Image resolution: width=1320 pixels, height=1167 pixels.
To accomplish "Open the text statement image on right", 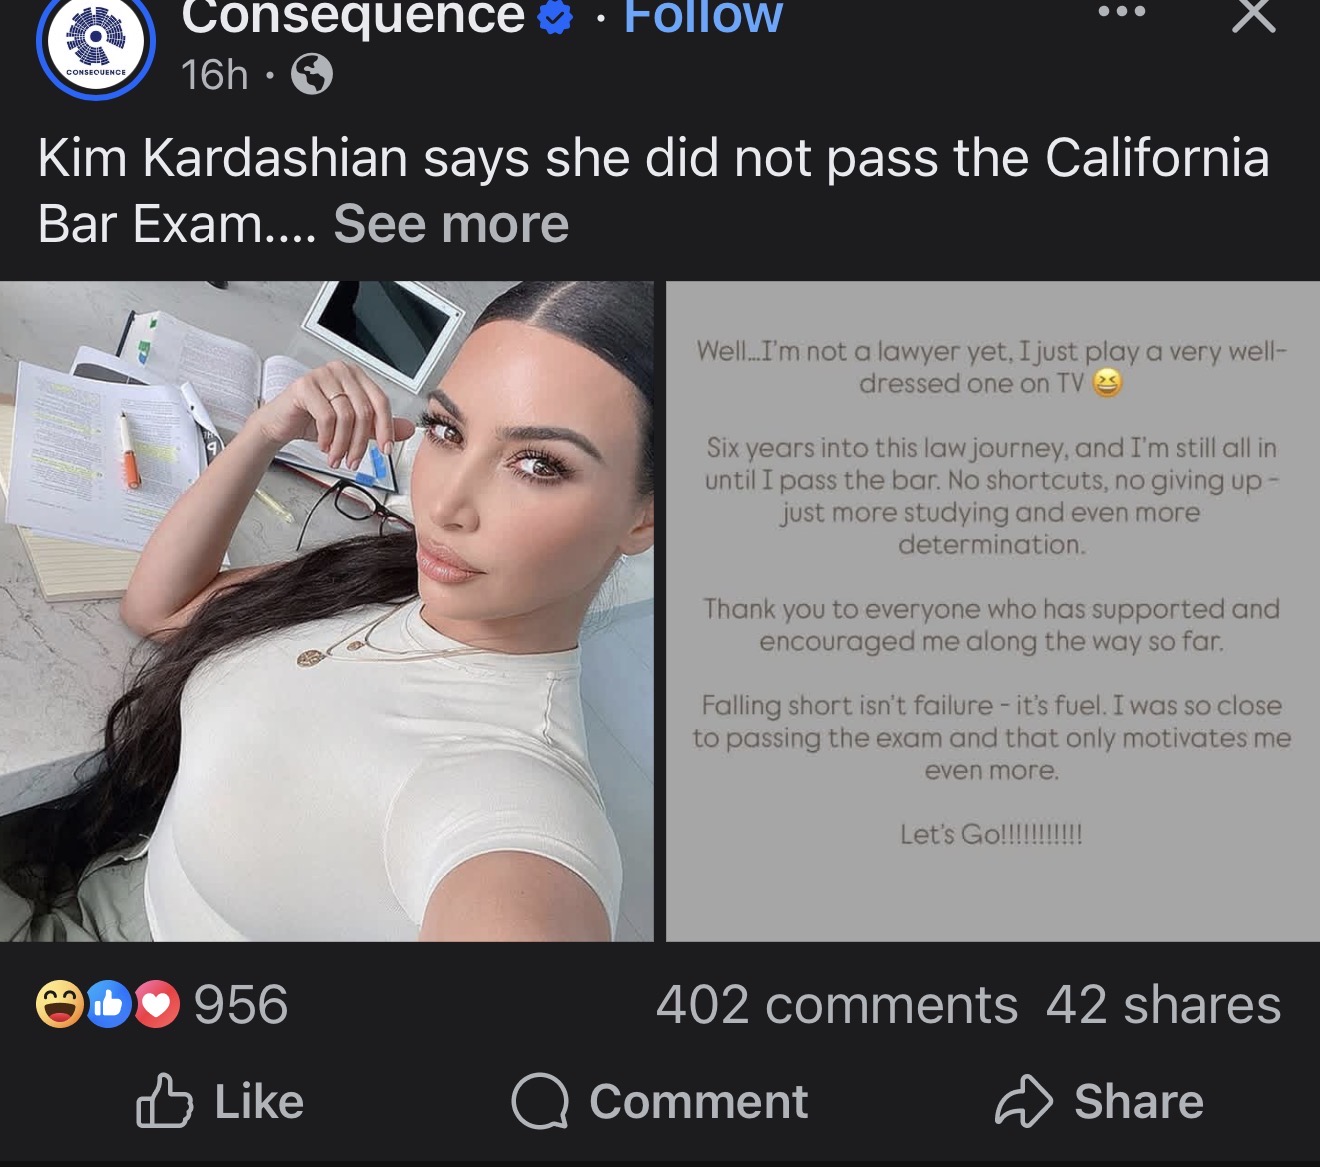I will 992,611.
